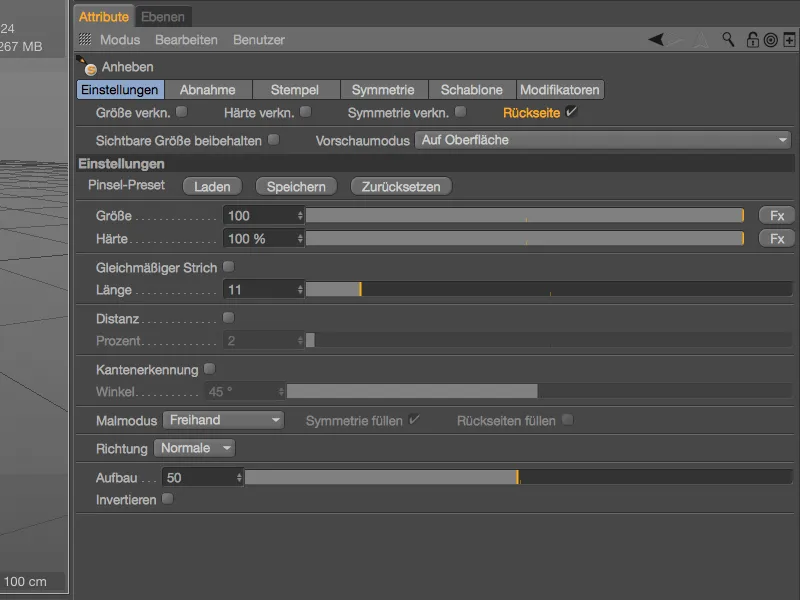Uncheck the Rückseite checkbox
800x600 pixels.
pos(571,112)
